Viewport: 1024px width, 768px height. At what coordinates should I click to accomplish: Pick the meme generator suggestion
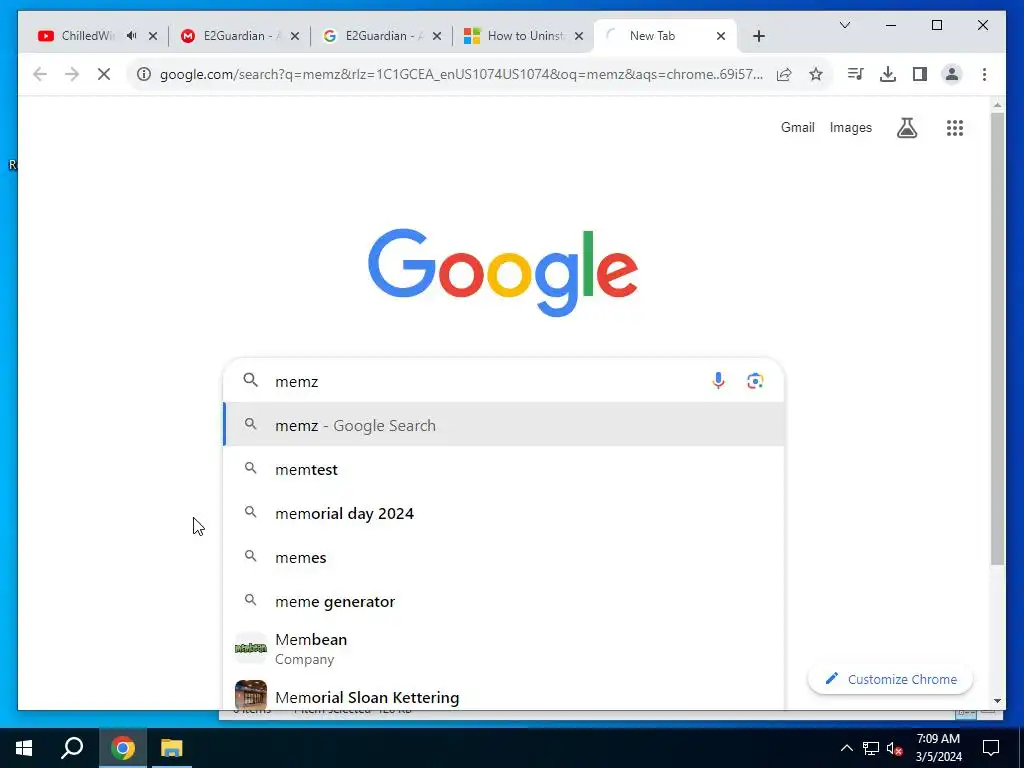coord(504,601)
